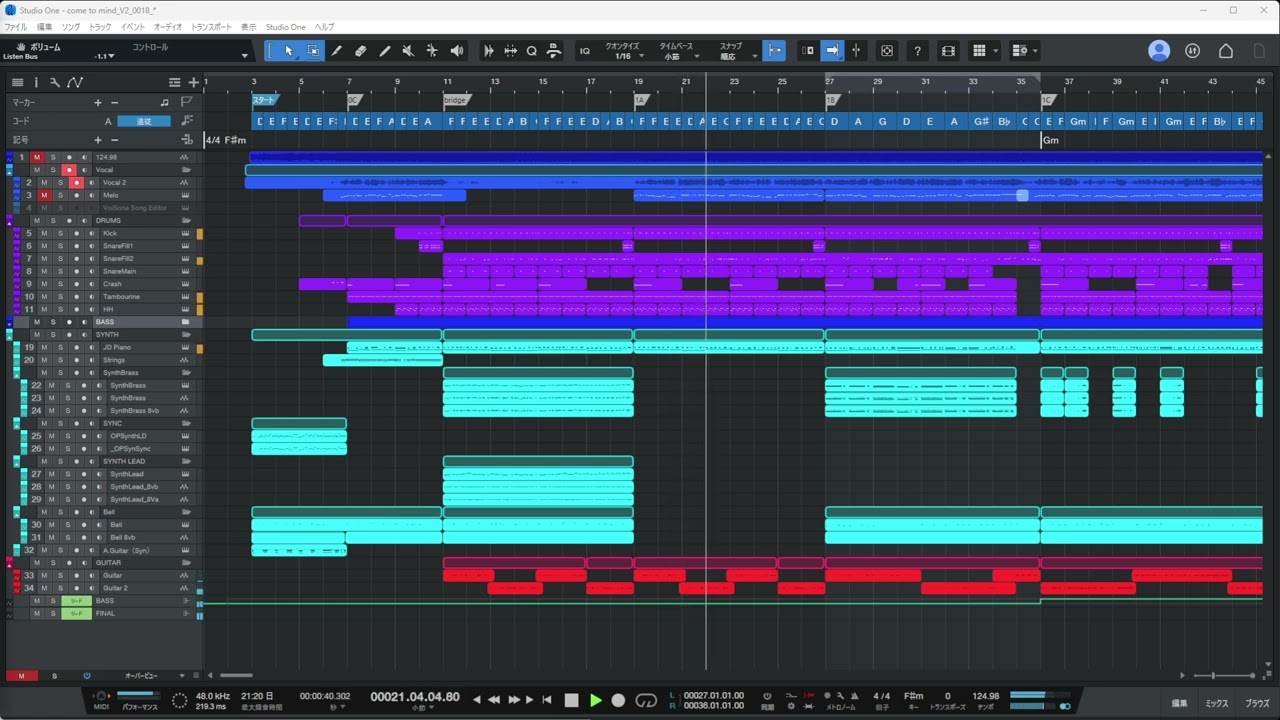Open the トラック menu
Viewport: 1280px width, 720px height.
[x=100, y=27]
